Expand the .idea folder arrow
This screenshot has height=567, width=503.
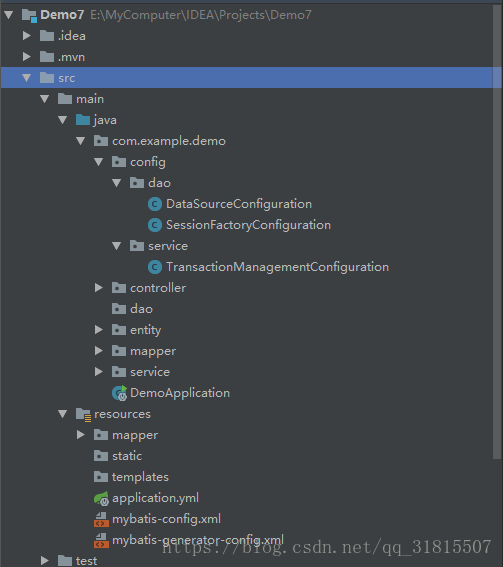[x=27, y=35]
